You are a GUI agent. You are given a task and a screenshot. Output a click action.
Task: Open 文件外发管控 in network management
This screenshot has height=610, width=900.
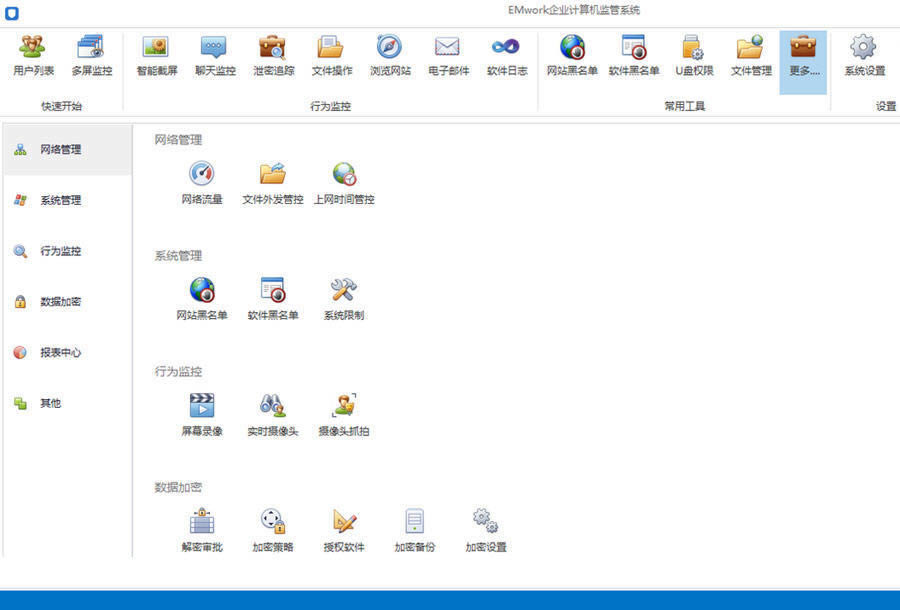click(x=273, y=183)
